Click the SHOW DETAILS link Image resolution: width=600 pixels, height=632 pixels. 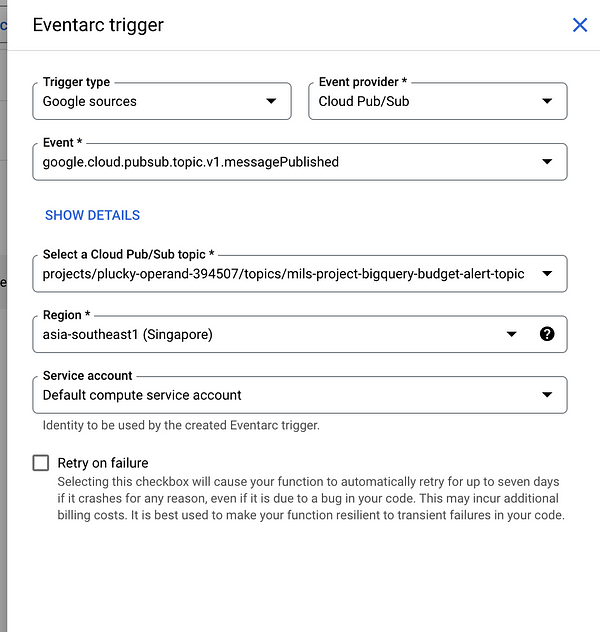click(x=92, y=215)
